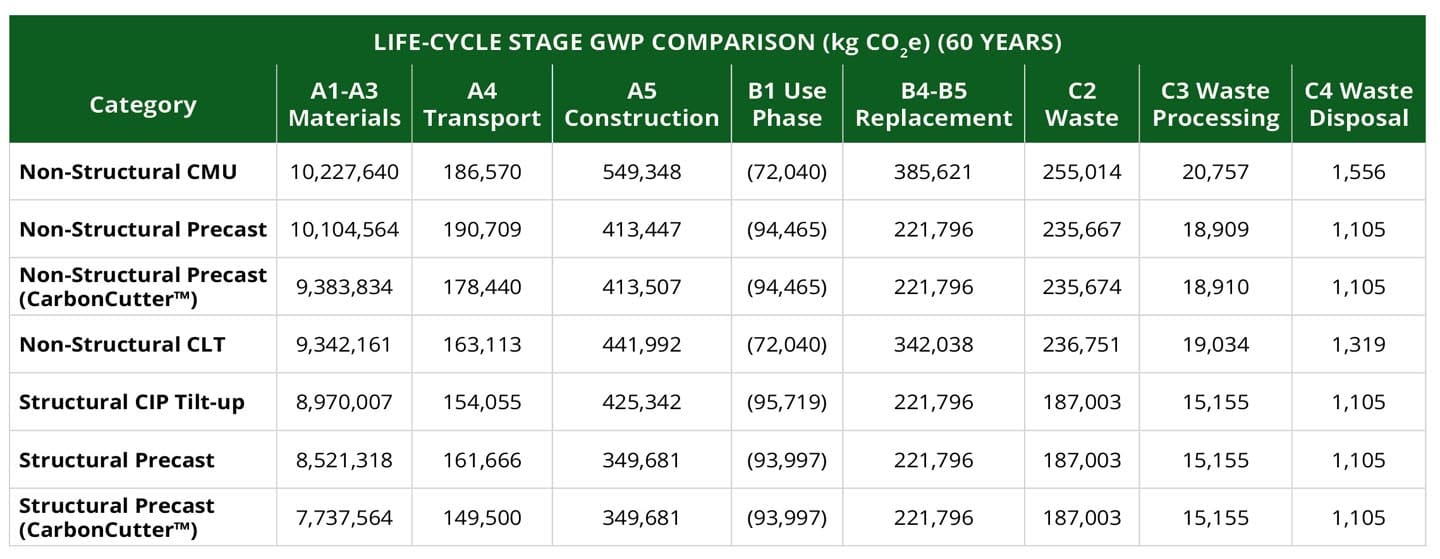Select the B1 Use Phase header
The image size is (1440, 559).
pyautogui.click(x=787, y=104)
